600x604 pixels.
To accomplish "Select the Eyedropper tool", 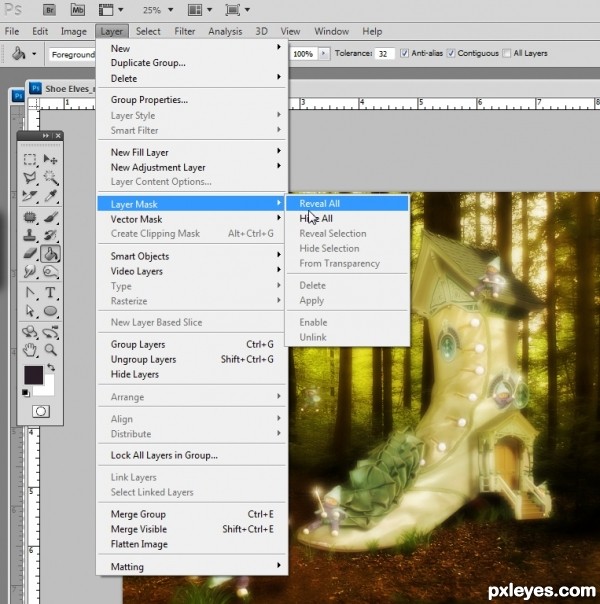I will [x=50, y=196].
